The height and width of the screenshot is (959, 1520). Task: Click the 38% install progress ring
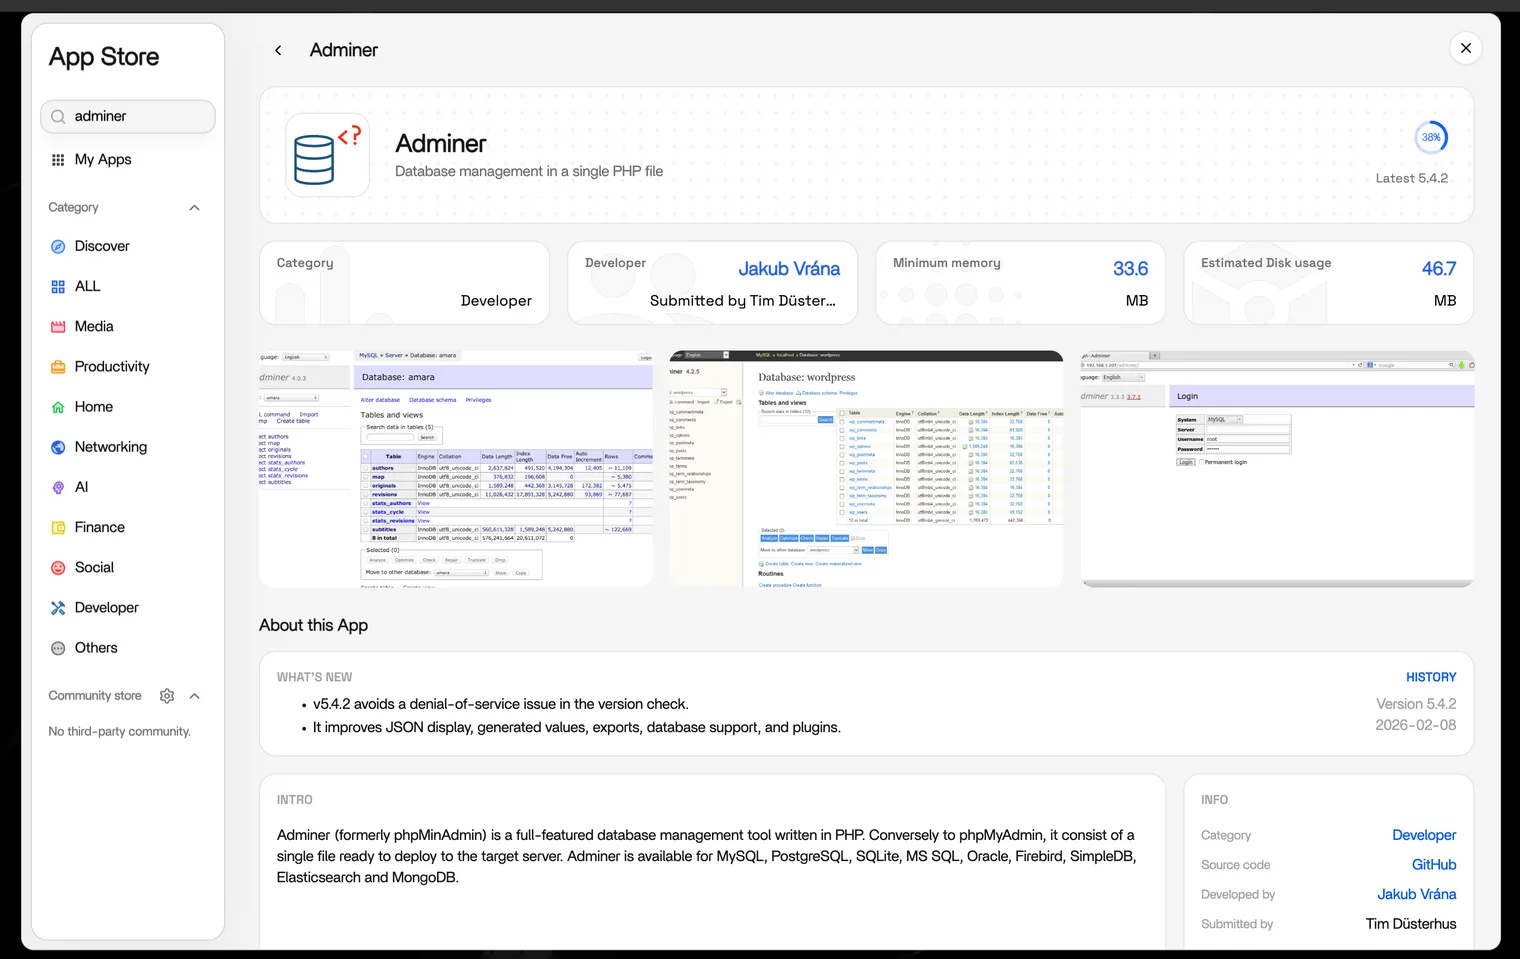coord(1431,138)
